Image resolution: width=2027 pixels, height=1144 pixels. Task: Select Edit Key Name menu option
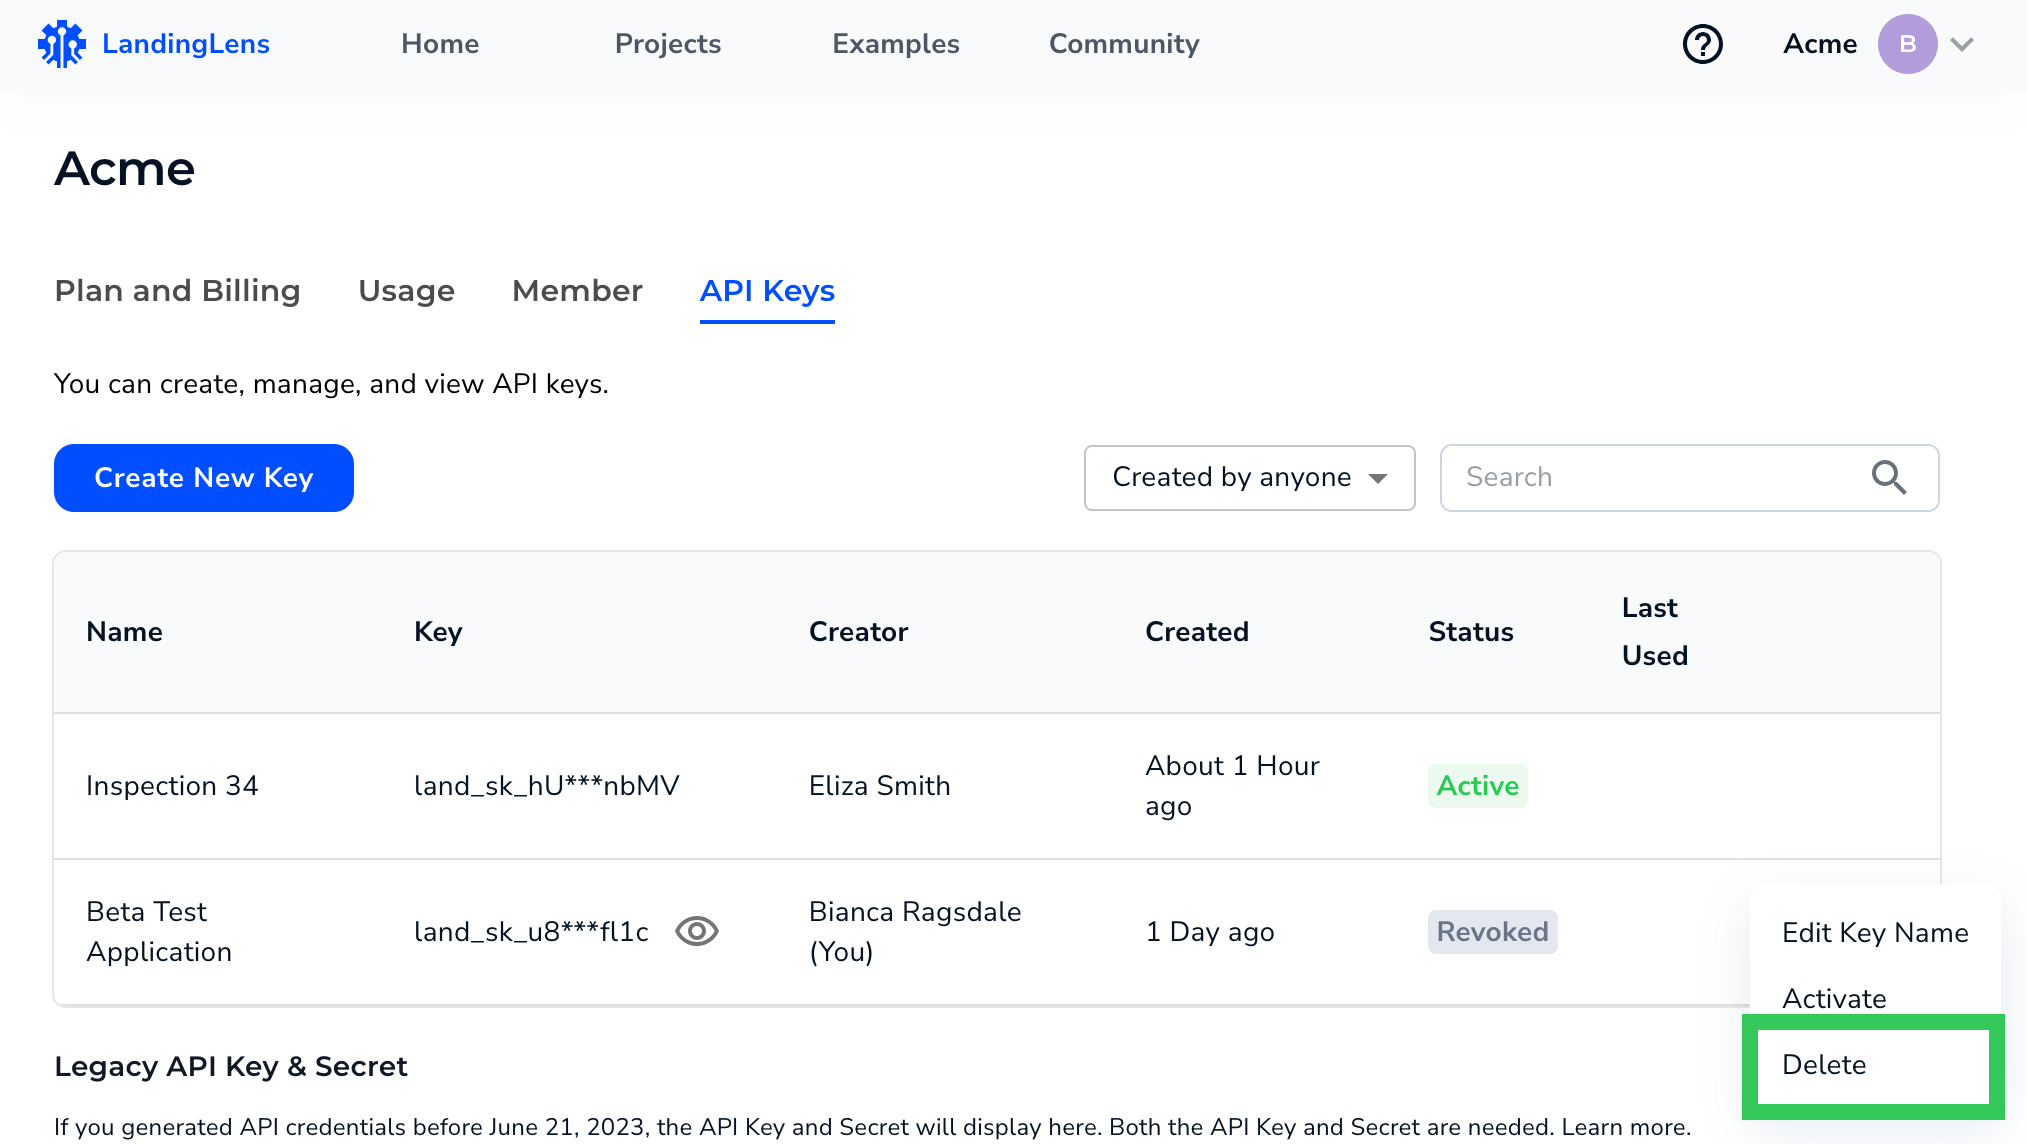tap(1875, 933)
